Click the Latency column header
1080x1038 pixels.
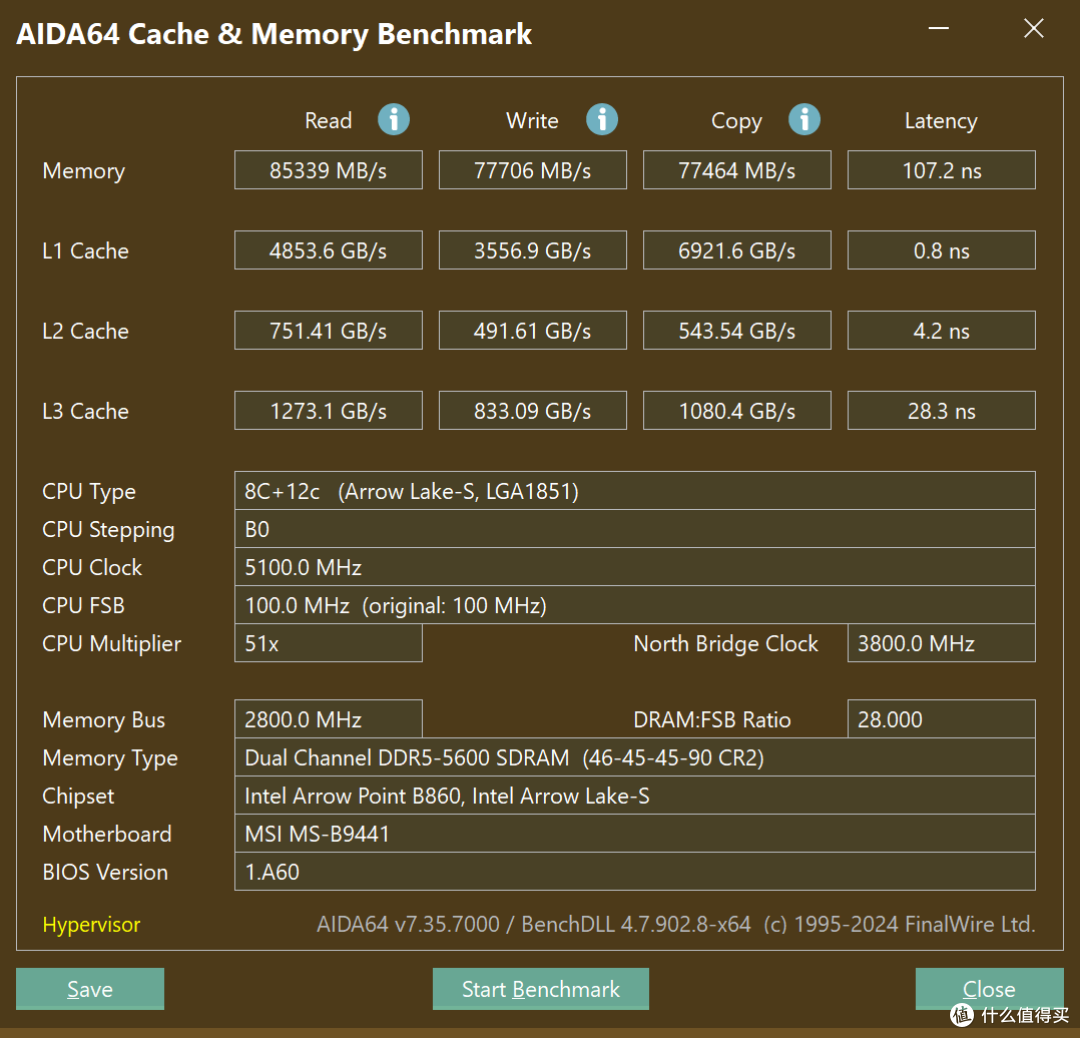941,121
